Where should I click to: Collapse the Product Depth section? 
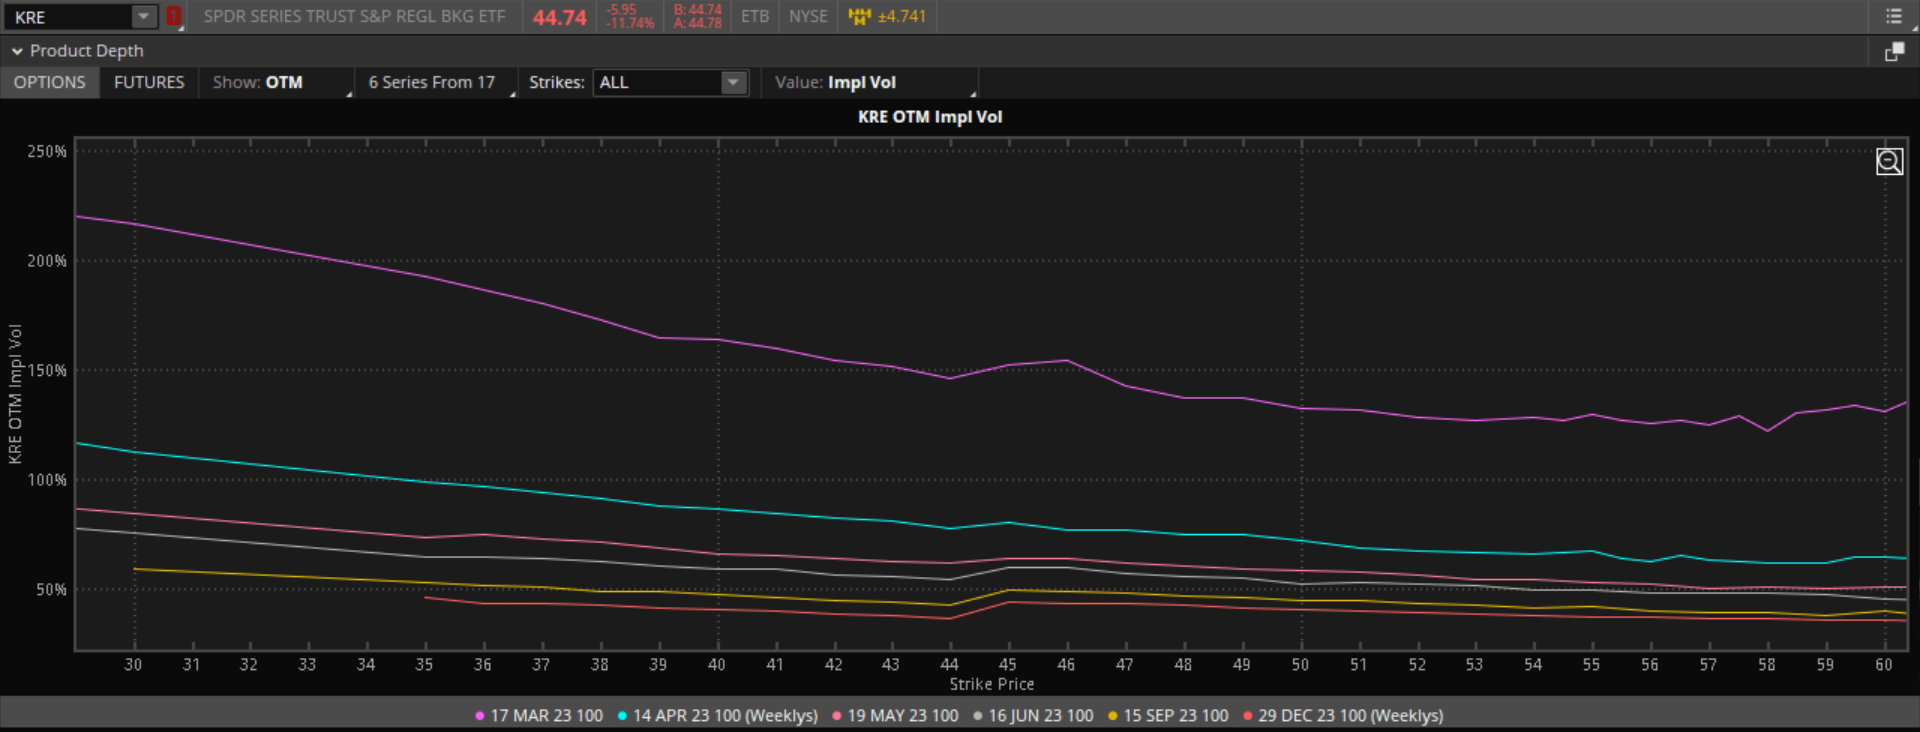17,51
